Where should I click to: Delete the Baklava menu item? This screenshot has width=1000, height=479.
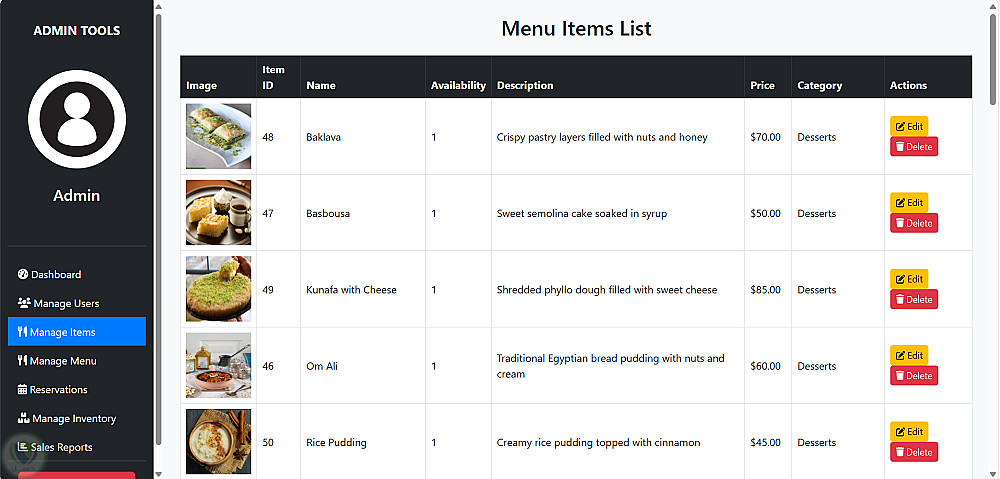point(914,147)
